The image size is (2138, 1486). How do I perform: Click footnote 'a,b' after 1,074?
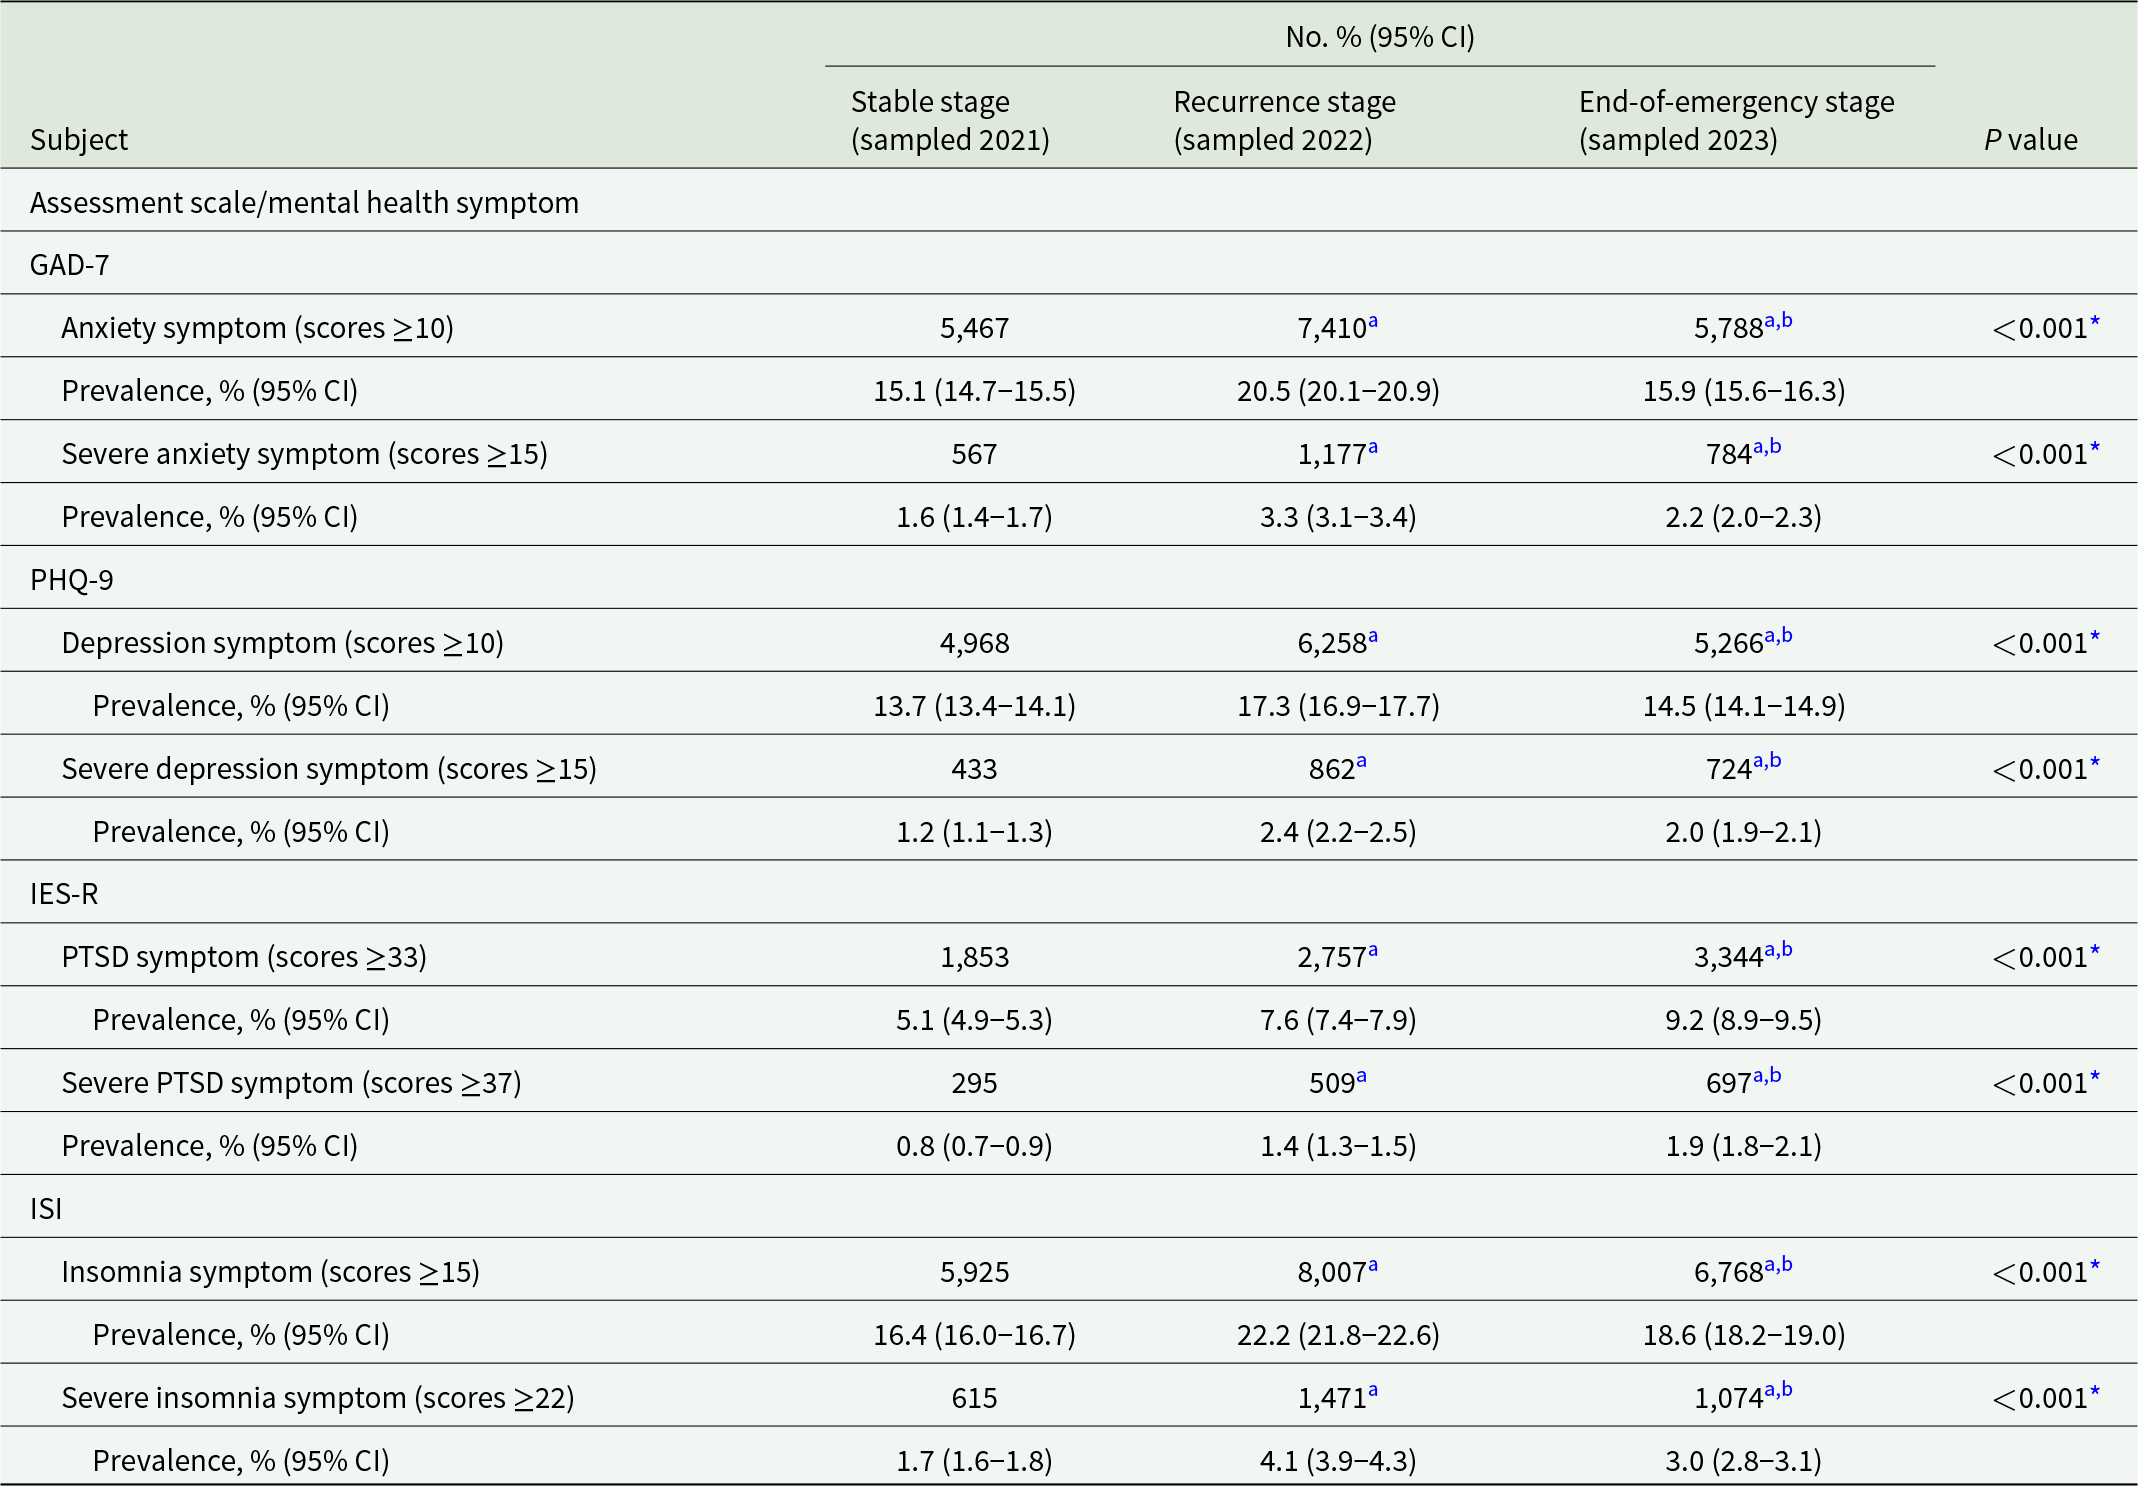click(x=1778, y=1391)
